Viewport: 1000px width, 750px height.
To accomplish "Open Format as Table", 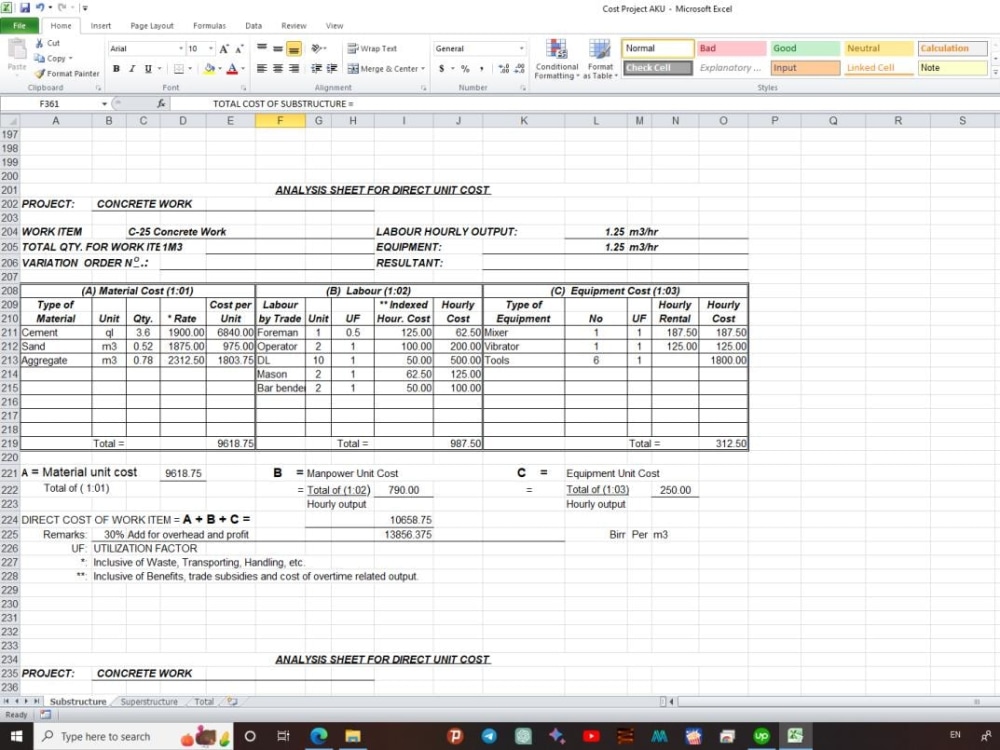I will click(x=600, y=59).
